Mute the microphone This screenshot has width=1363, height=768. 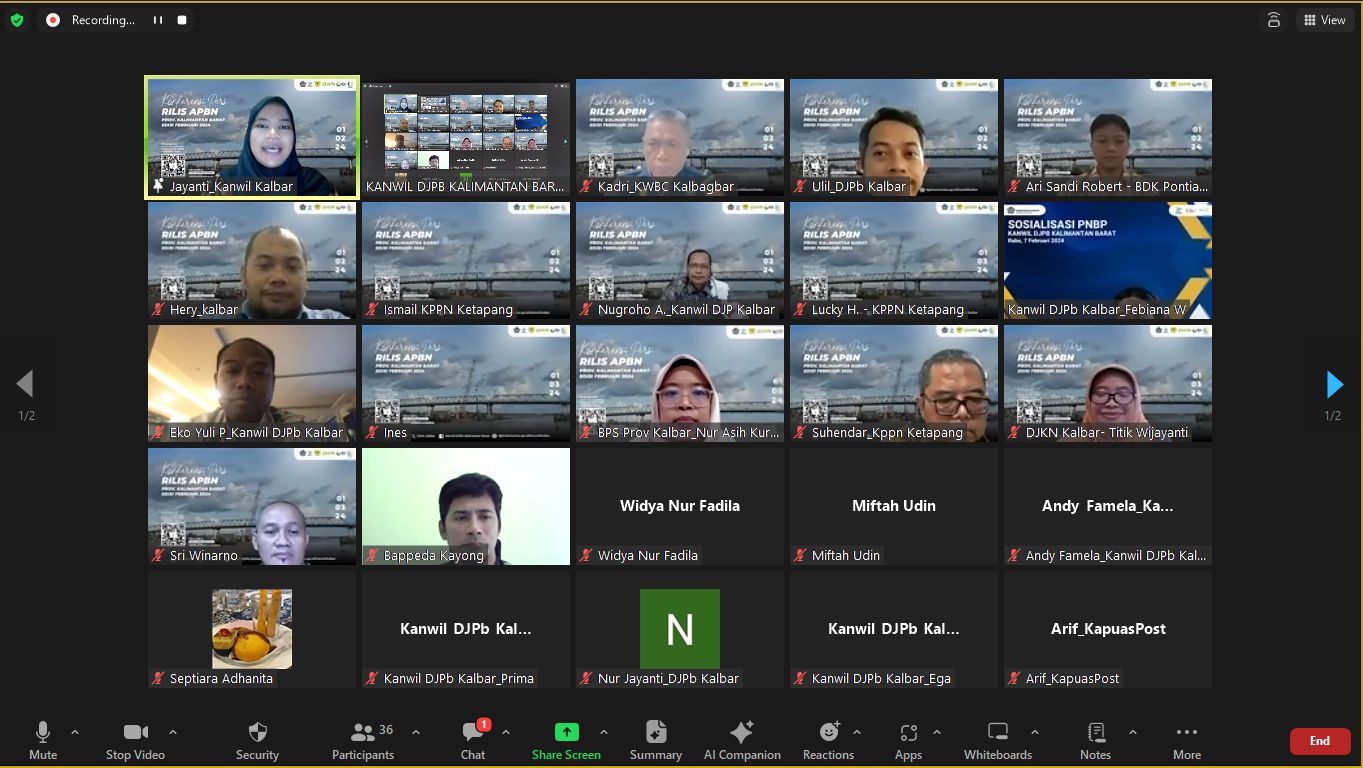(43, 740)
